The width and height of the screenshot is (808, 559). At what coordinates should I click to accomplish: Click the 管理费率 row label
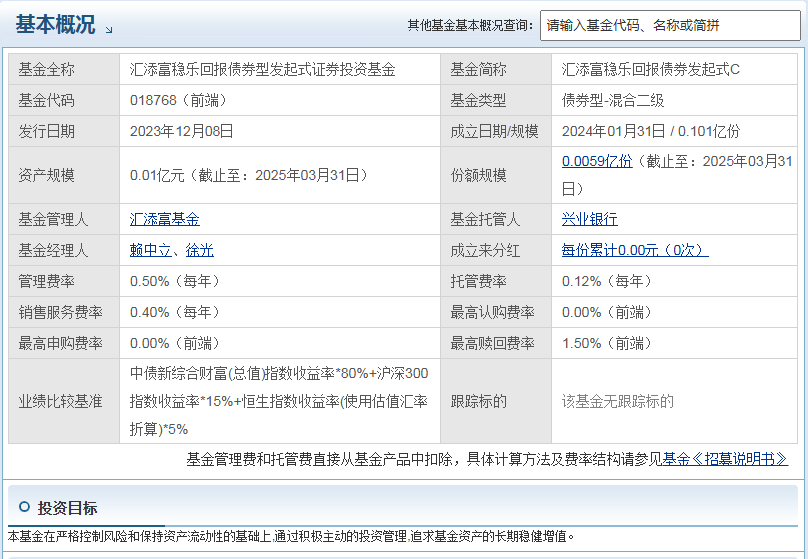point(46,281)
